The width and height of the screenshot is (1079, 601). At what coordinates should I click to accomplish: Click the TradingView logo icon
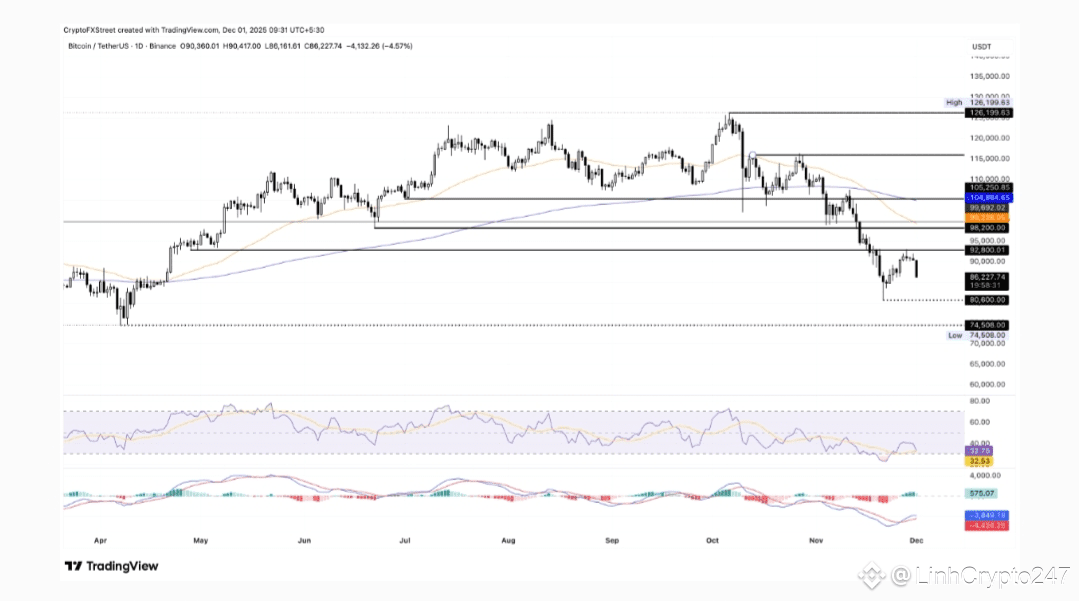click(x=74, y=566)
